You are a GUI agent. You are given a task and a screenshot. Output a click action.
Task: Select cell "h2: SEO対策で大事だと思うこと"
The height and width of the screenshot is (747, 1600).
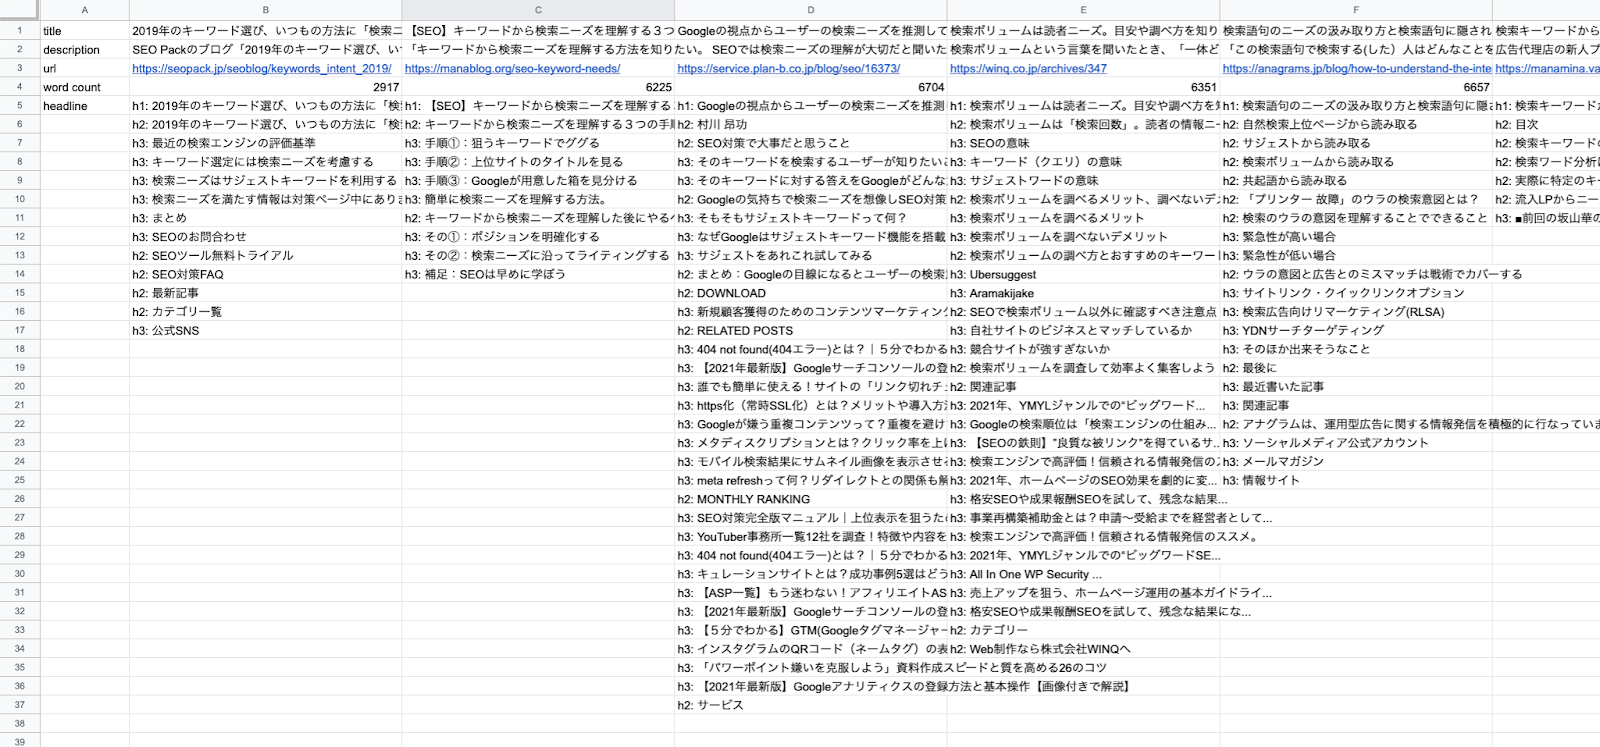pos(811,143)
